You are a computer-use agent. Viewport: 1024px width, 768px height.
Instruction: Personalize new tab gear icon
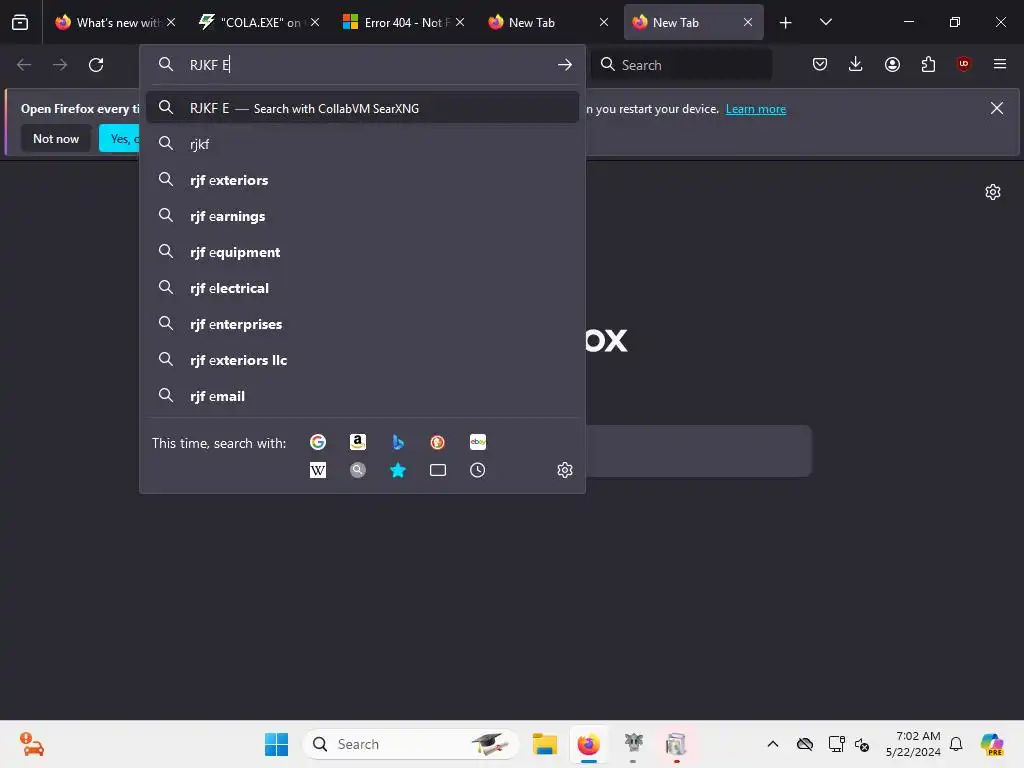coord(993,192)
